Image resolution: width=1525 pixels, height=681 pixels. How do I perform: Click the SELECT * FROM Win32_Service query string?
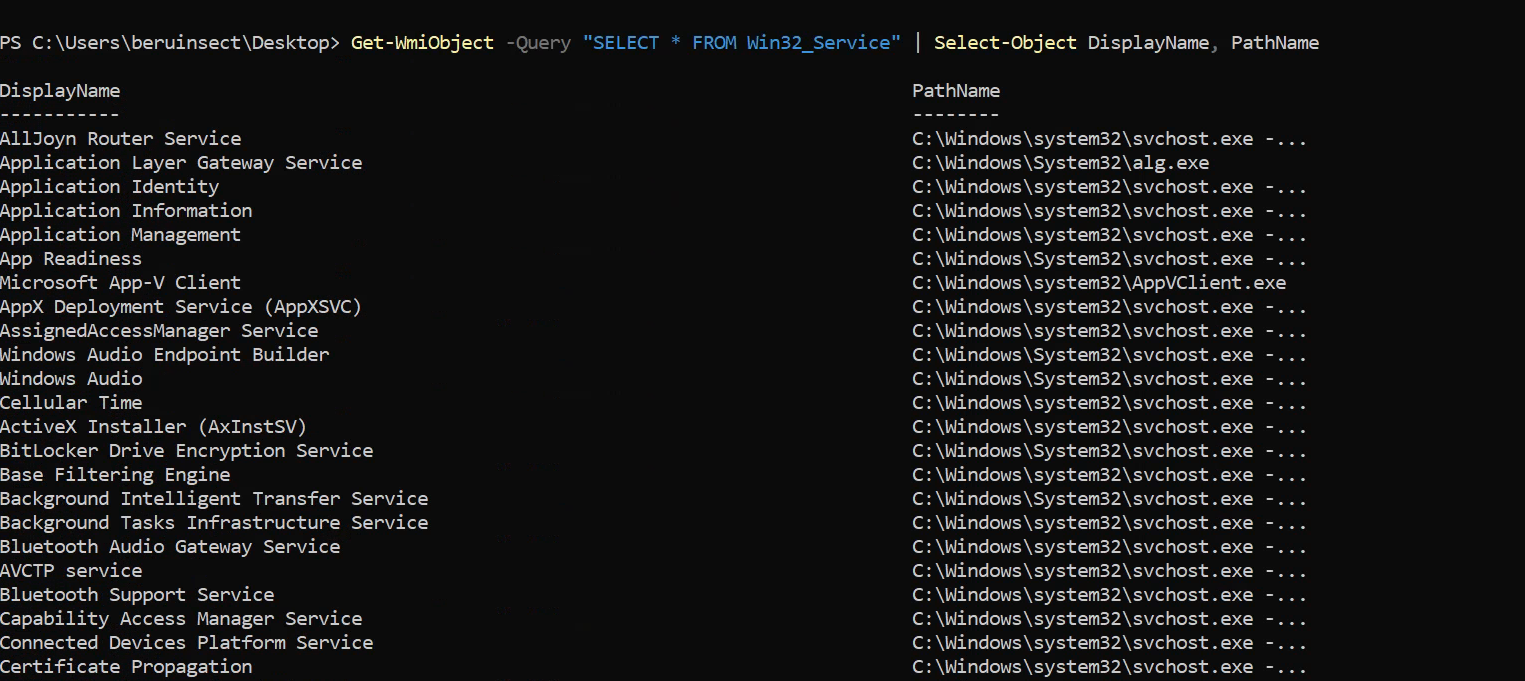tap(741, 43)
